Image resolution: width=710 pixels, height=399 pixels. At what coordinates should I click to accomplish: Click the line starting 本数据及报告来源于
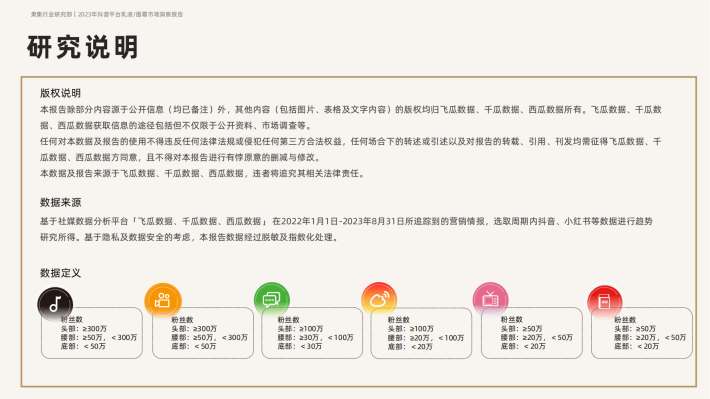point(203,173)
